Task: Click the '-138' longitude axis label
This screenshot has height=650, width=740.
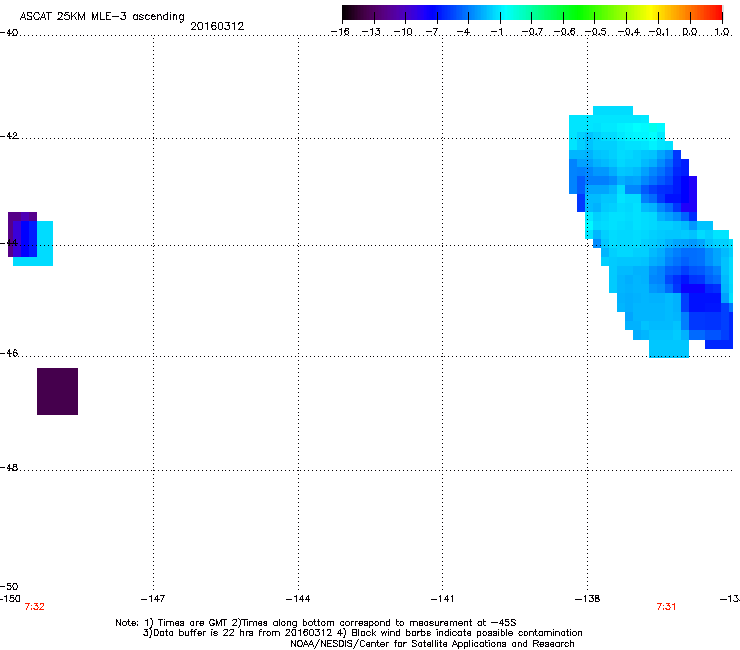Action: click(587, 599)
